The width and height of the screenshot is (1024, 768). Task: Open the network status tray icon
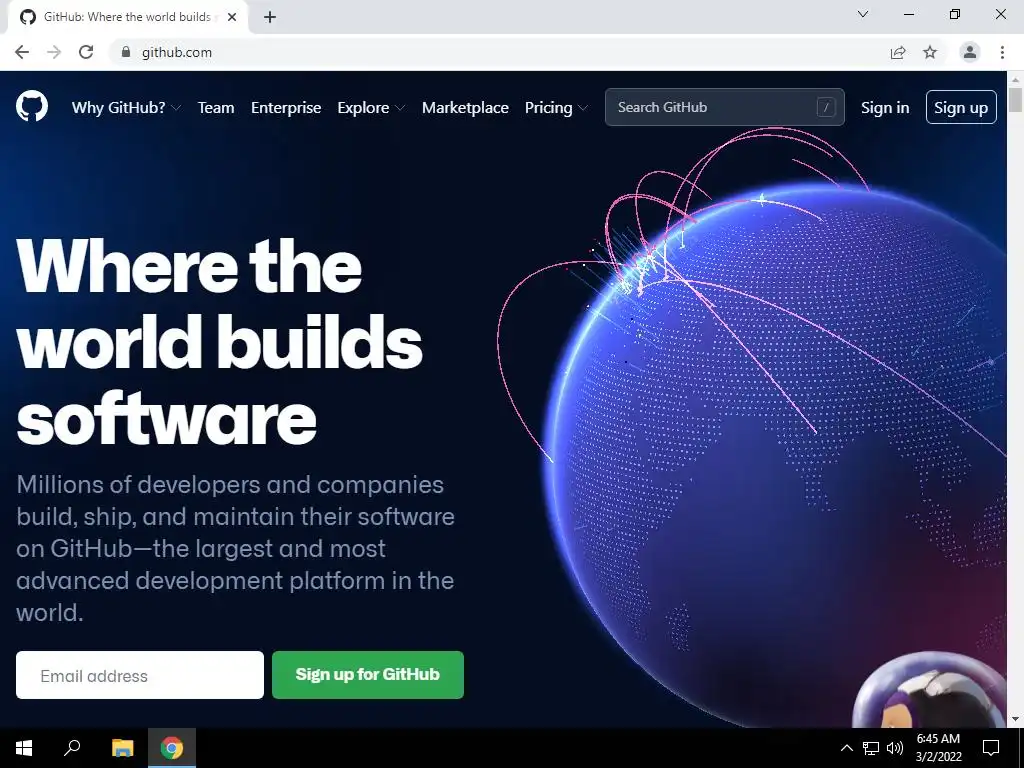click(x=871, y=748)
